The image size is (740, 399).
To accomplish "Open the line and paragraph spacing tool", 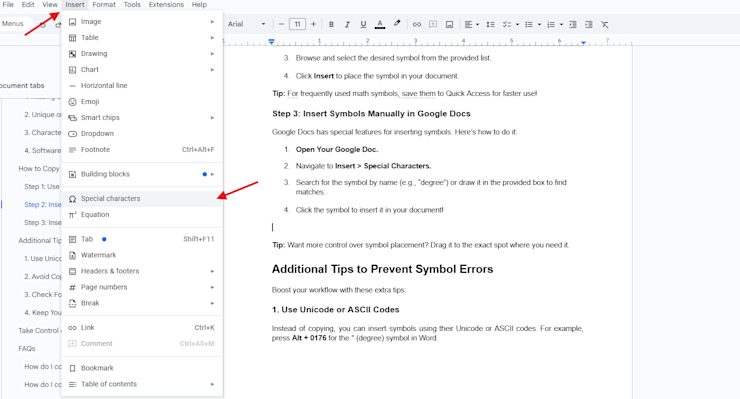I will point(490,24).
